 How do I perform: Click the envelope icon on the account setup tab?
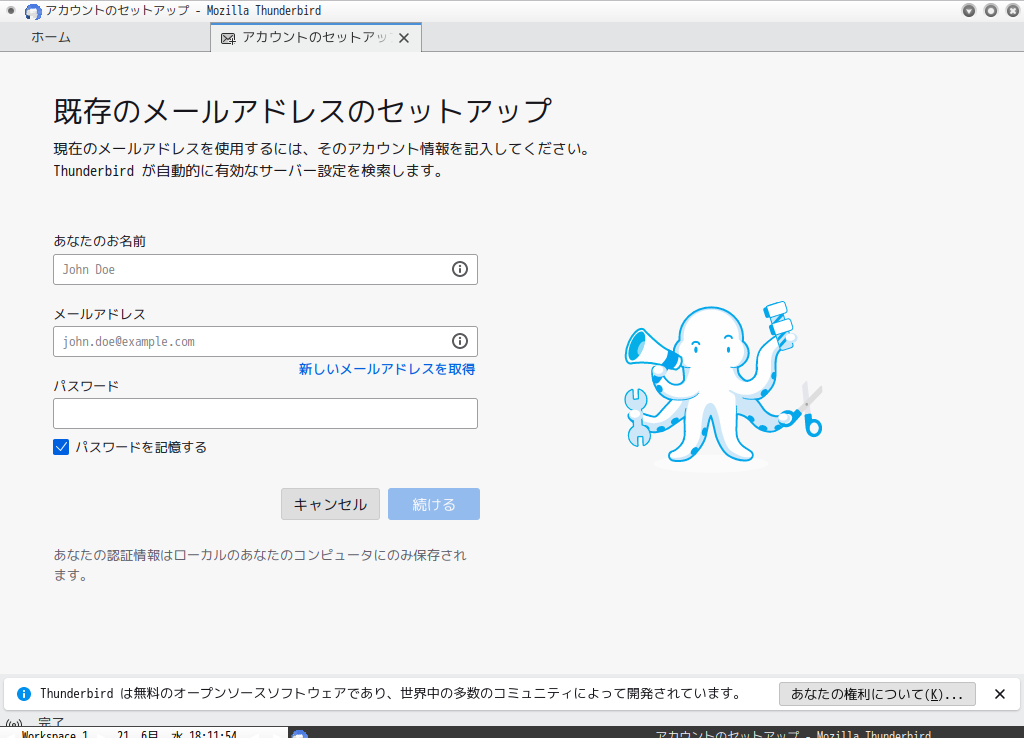pyautogui.click(x=228, y=39)
